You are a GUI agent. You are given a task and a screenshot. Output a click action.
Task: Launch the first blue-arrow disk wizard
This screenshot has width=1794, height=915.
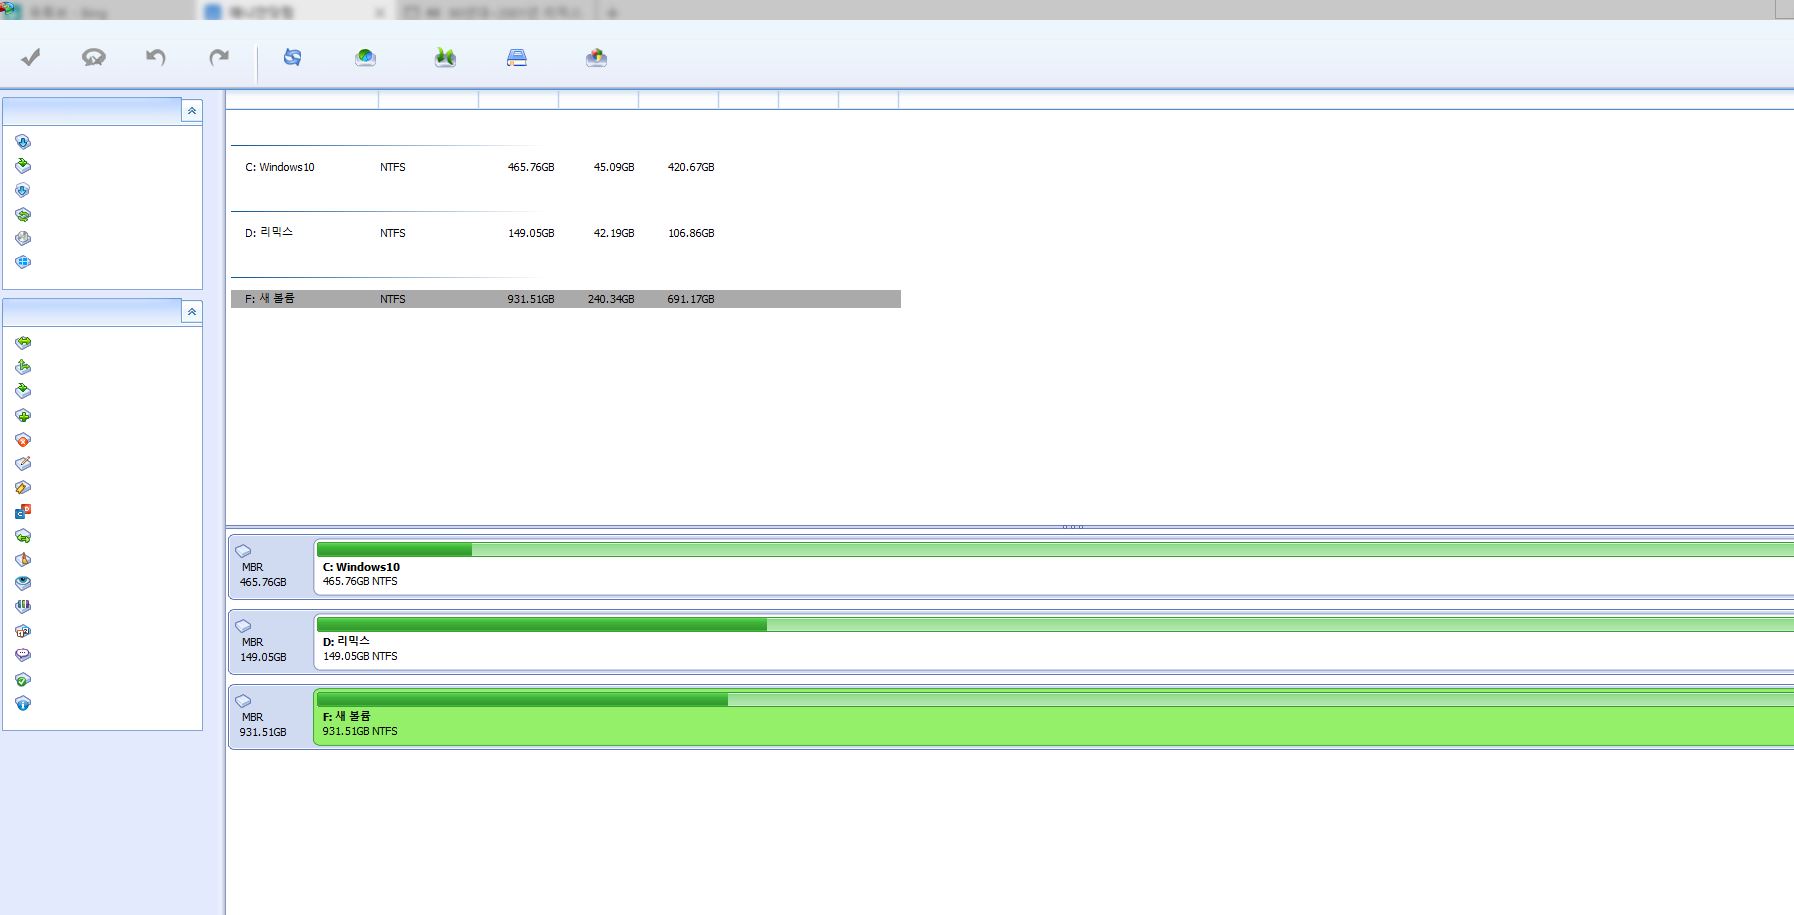tap(23, 142)
